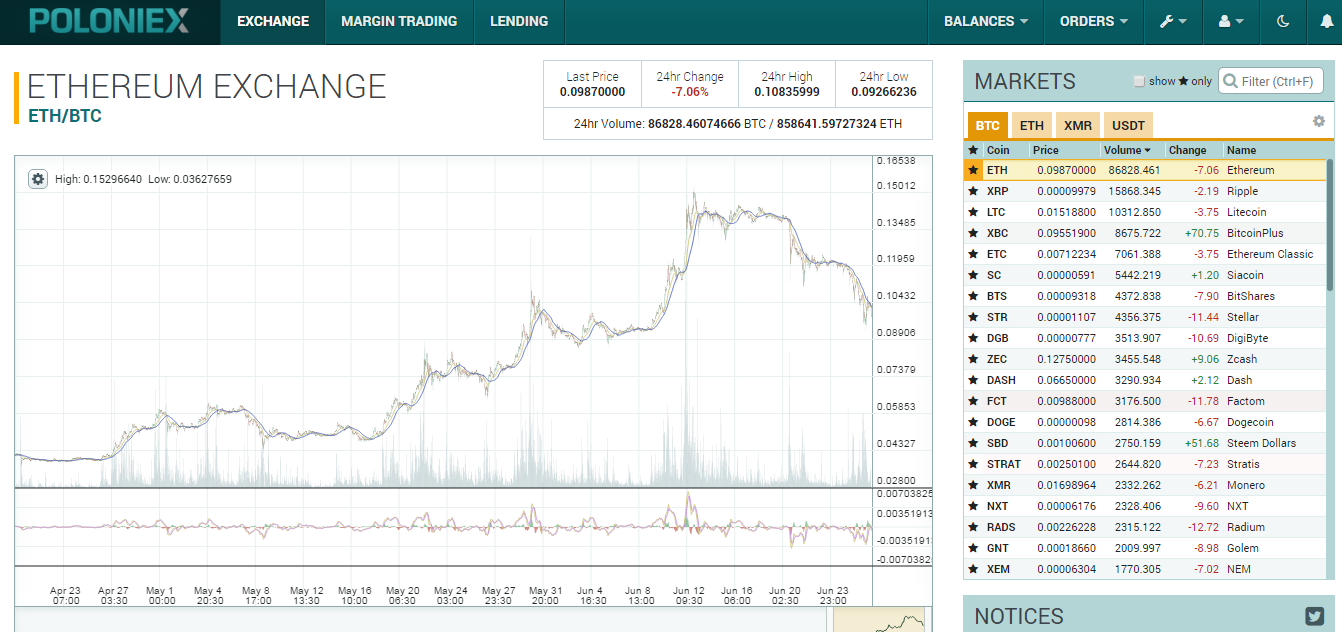Image resolution: width=1342 pixels, height=632 pixels.
Task: Open the Exchange tab
Action: coord(273,21)
